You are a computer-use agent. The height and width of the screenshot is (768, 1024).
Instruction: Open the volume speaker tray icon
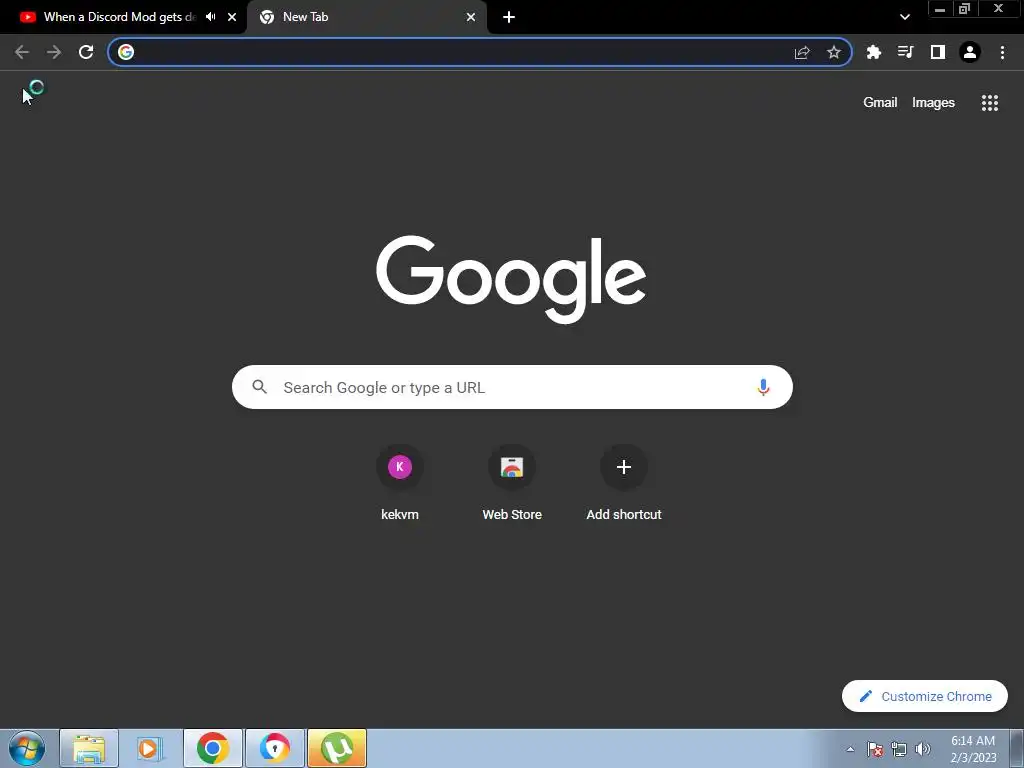tap(923, 749)
